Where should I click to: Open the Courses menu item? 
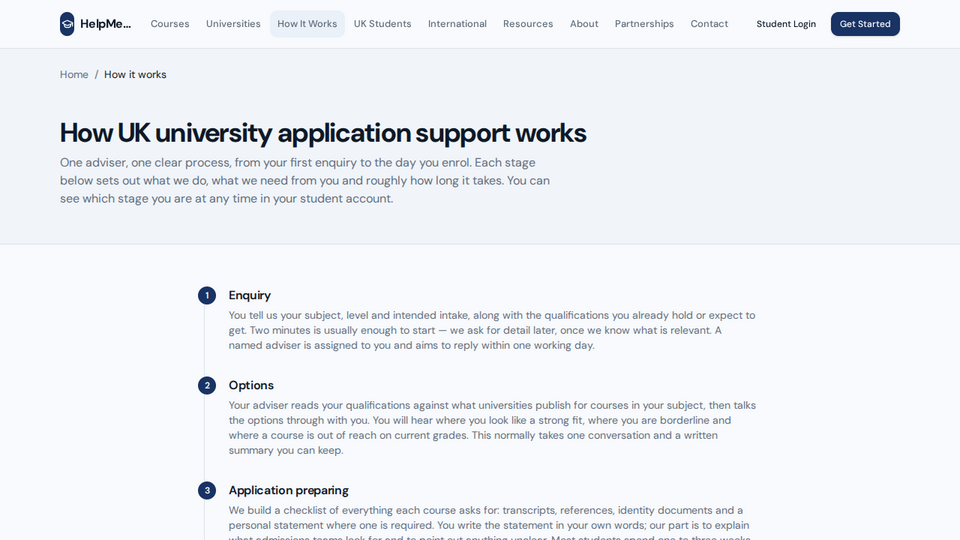pyautogui.click(x=170, y=24)
